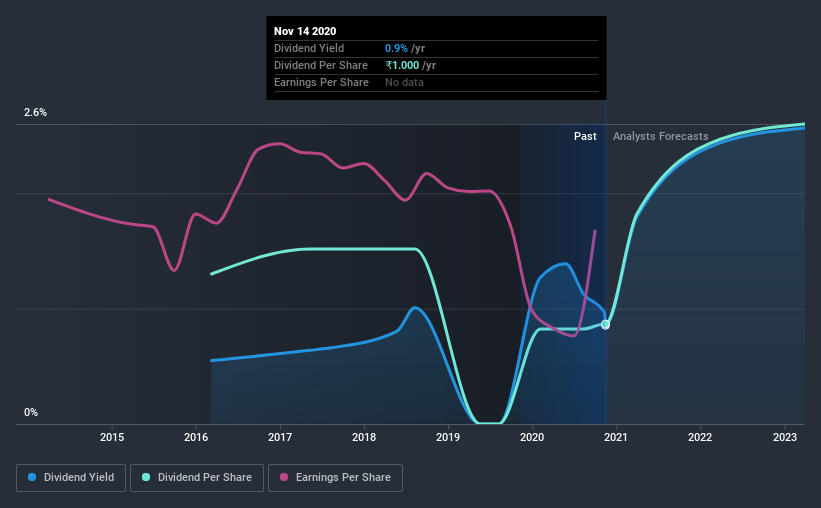Click 'Earnings Per Share' row label in tooltip
The height and width of the screenshot is (508, 821).
point(321,82)
